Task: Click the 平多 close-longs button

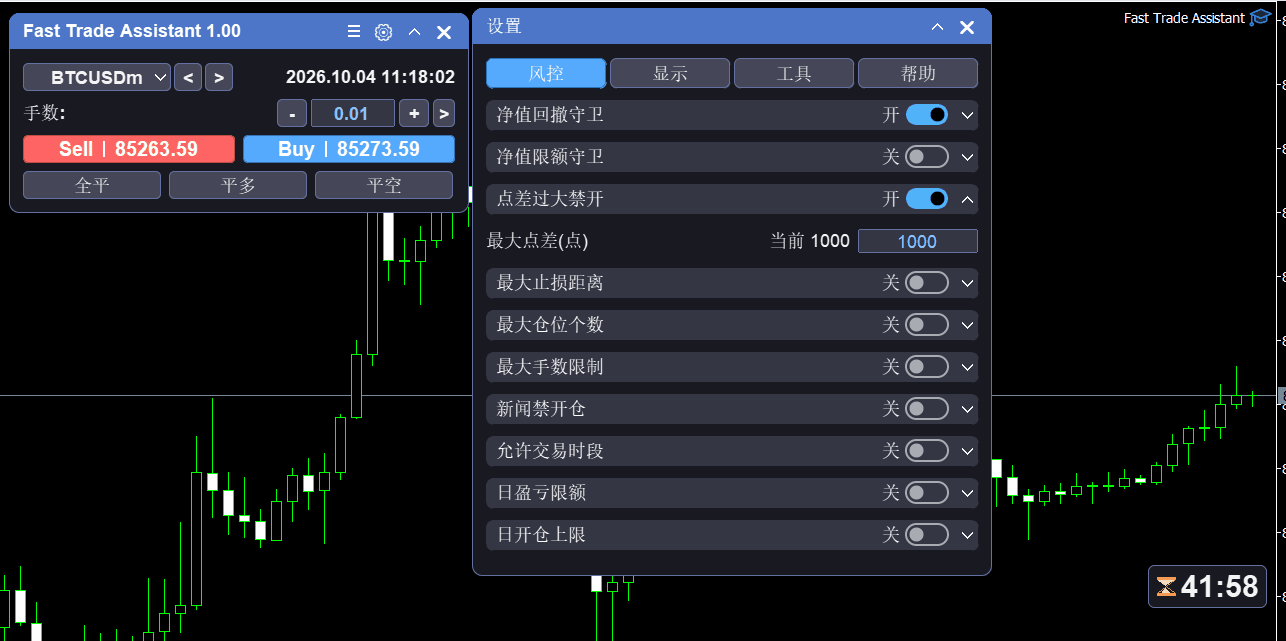Action: point(238,185)
